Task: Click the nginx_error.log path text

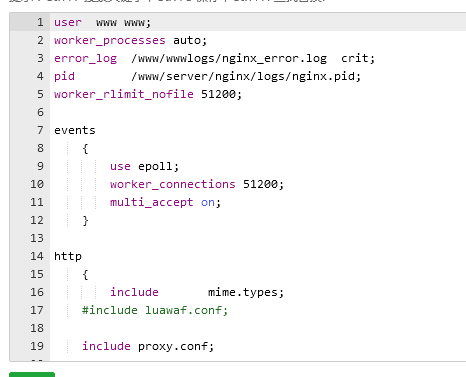Action: click(229, 58)
